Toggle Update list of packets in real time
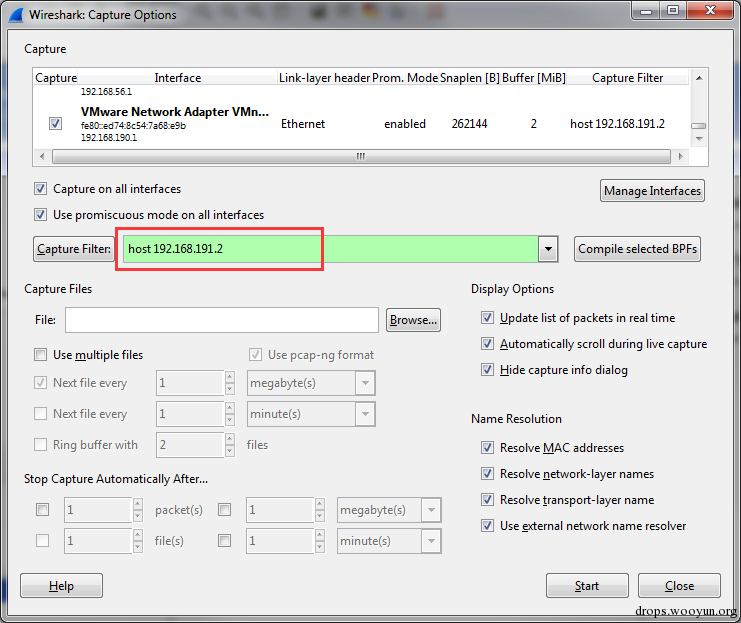The image size is (741, 623). [x=487, y=318]
